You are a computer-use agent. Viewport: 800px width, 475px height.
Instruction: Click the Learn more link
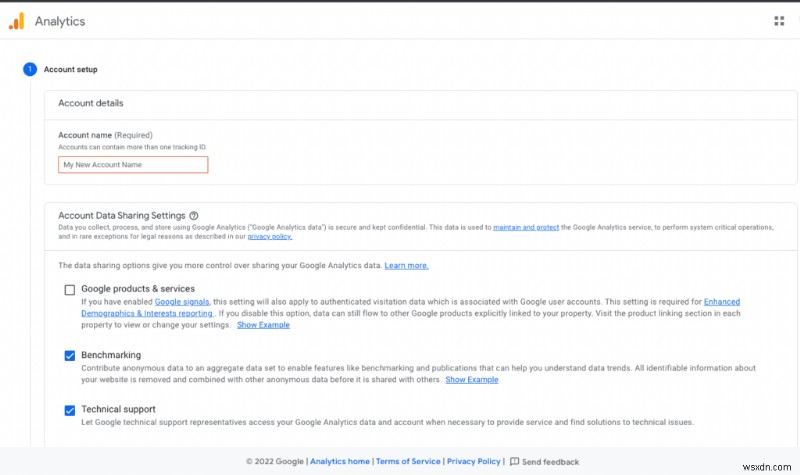(x=406, y=265)
